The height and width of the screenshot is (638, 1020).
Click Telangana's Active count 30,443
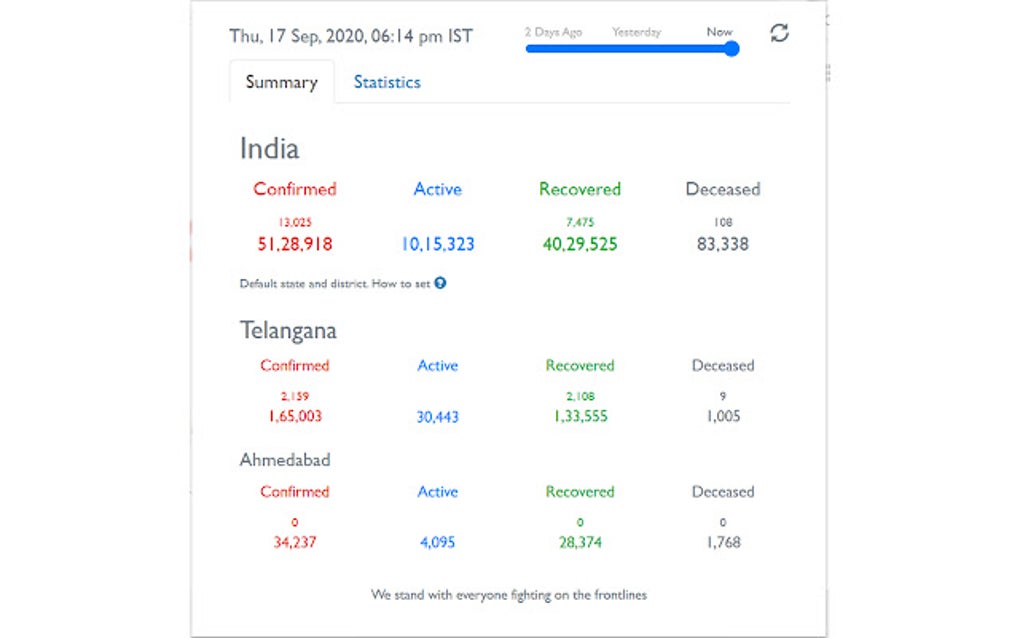[437, 416]
